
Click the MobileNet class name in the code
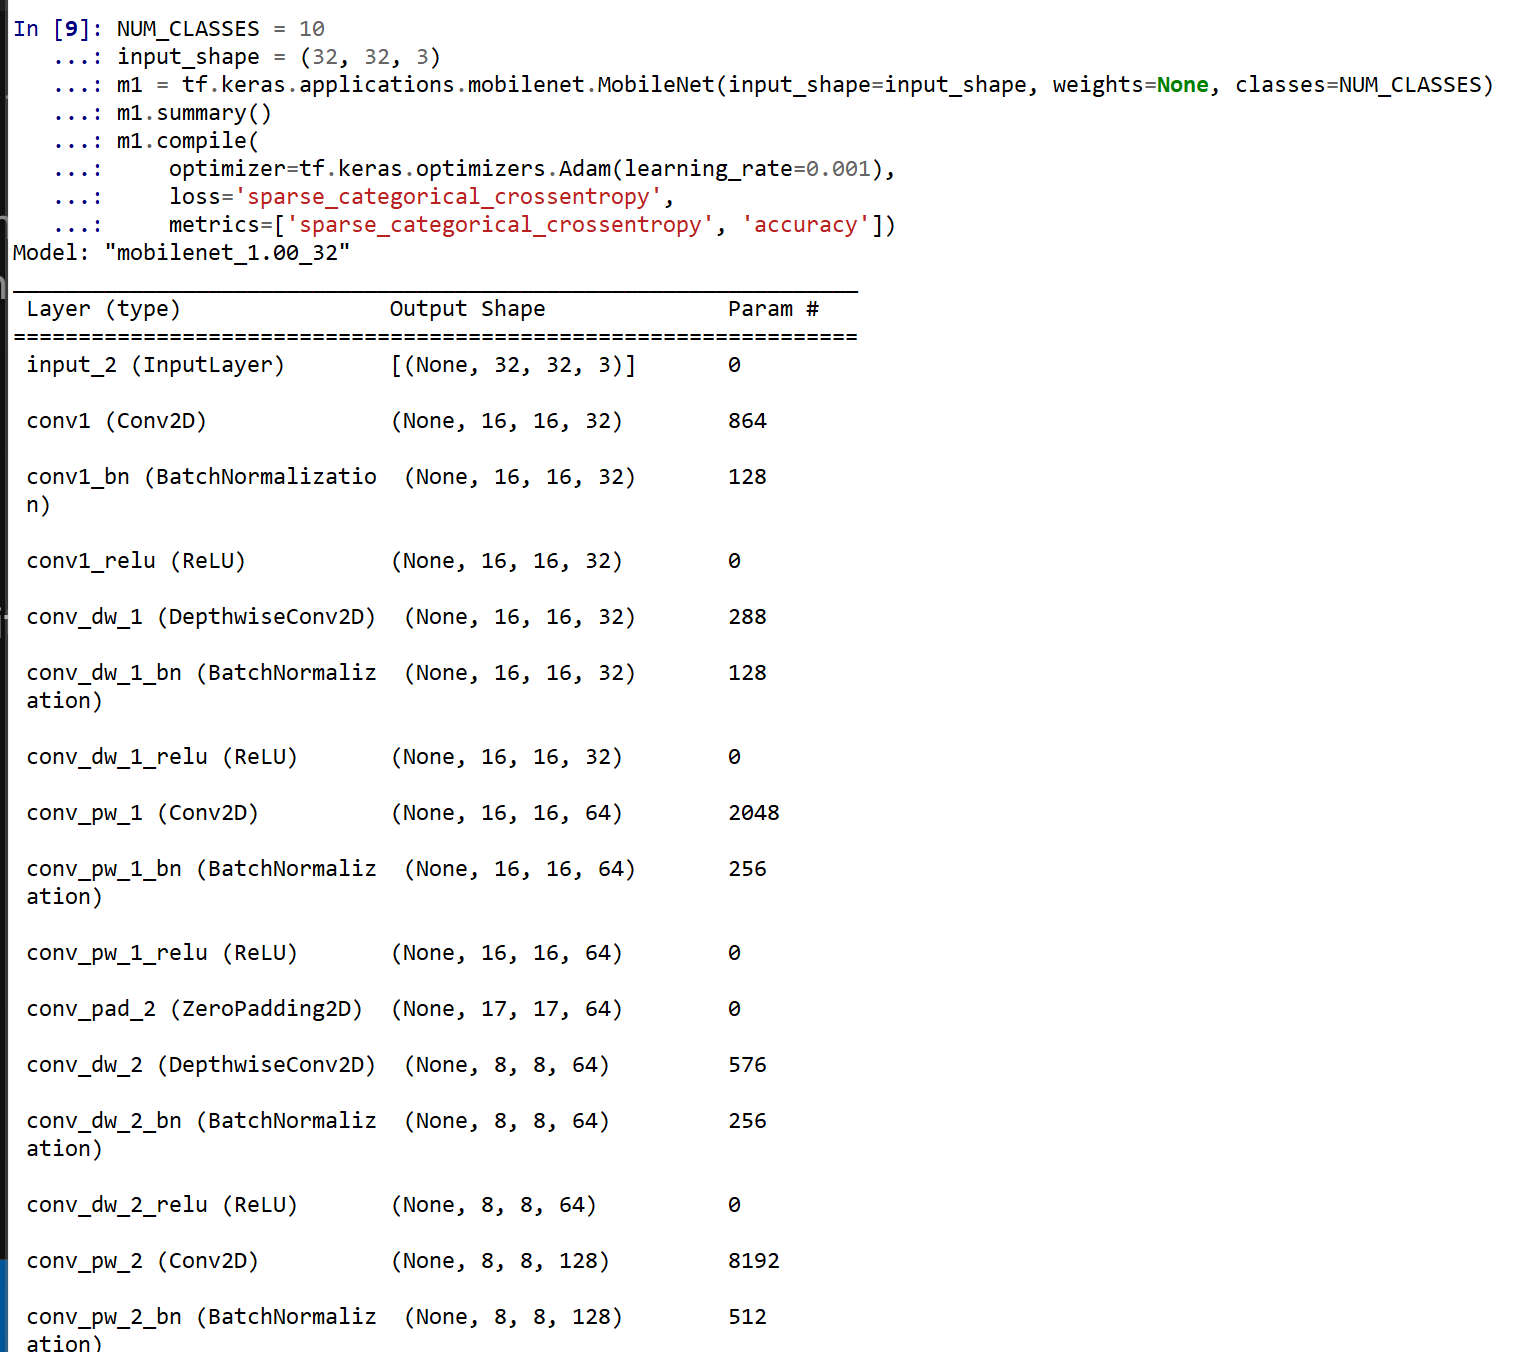pos(656,85)
